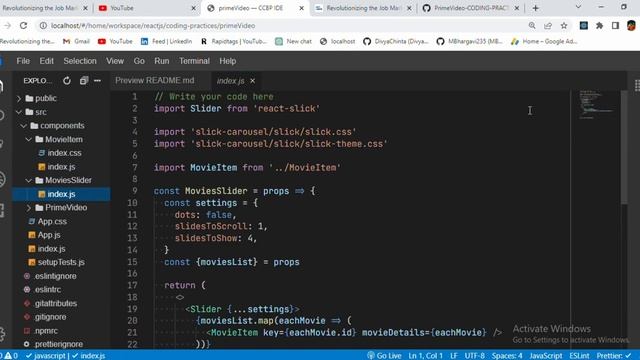Screen dimensions: 640x360
Task: Open Gmail bookmark
Action: coord(76,41)
